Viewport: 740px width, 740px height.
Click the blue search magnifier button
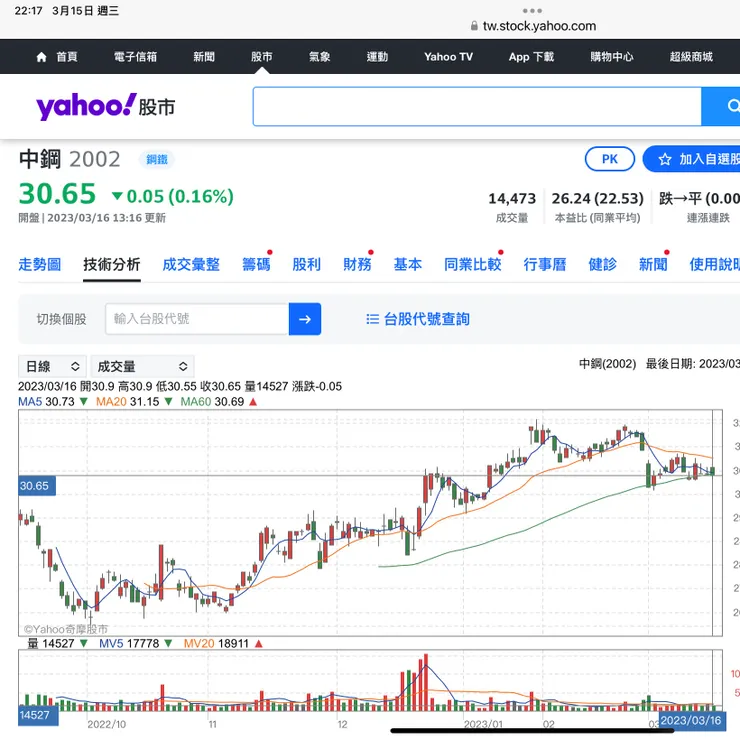[721, 106]
